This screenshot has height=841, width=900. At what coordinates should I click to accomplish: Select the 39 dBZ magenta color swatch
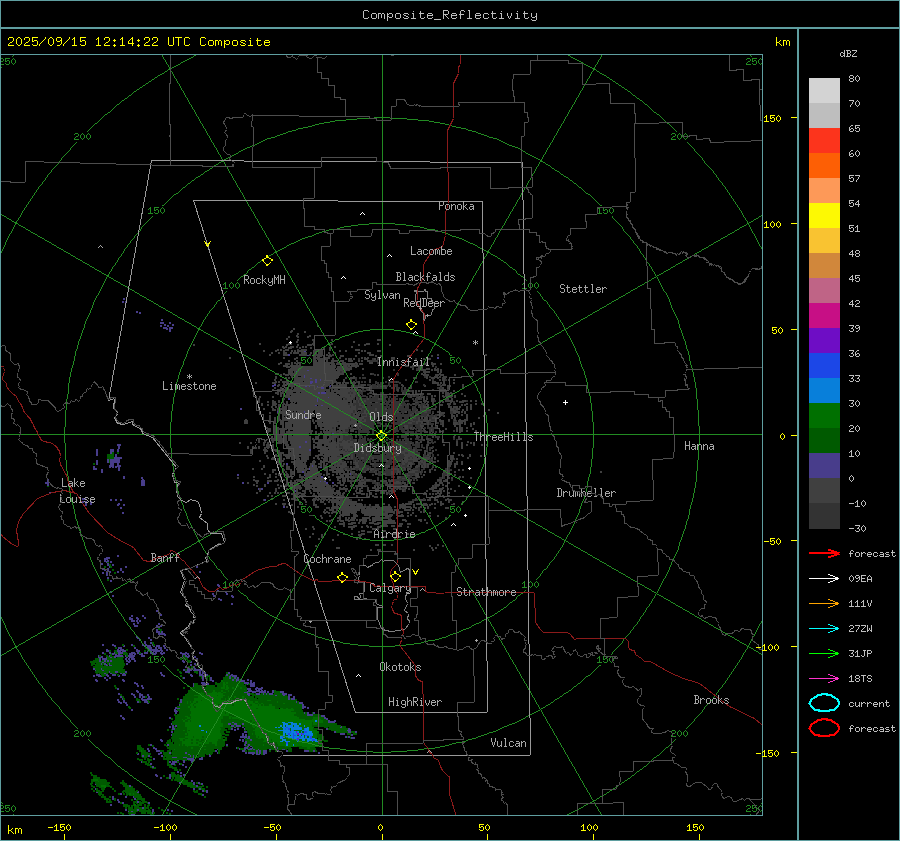pos(824,316)
